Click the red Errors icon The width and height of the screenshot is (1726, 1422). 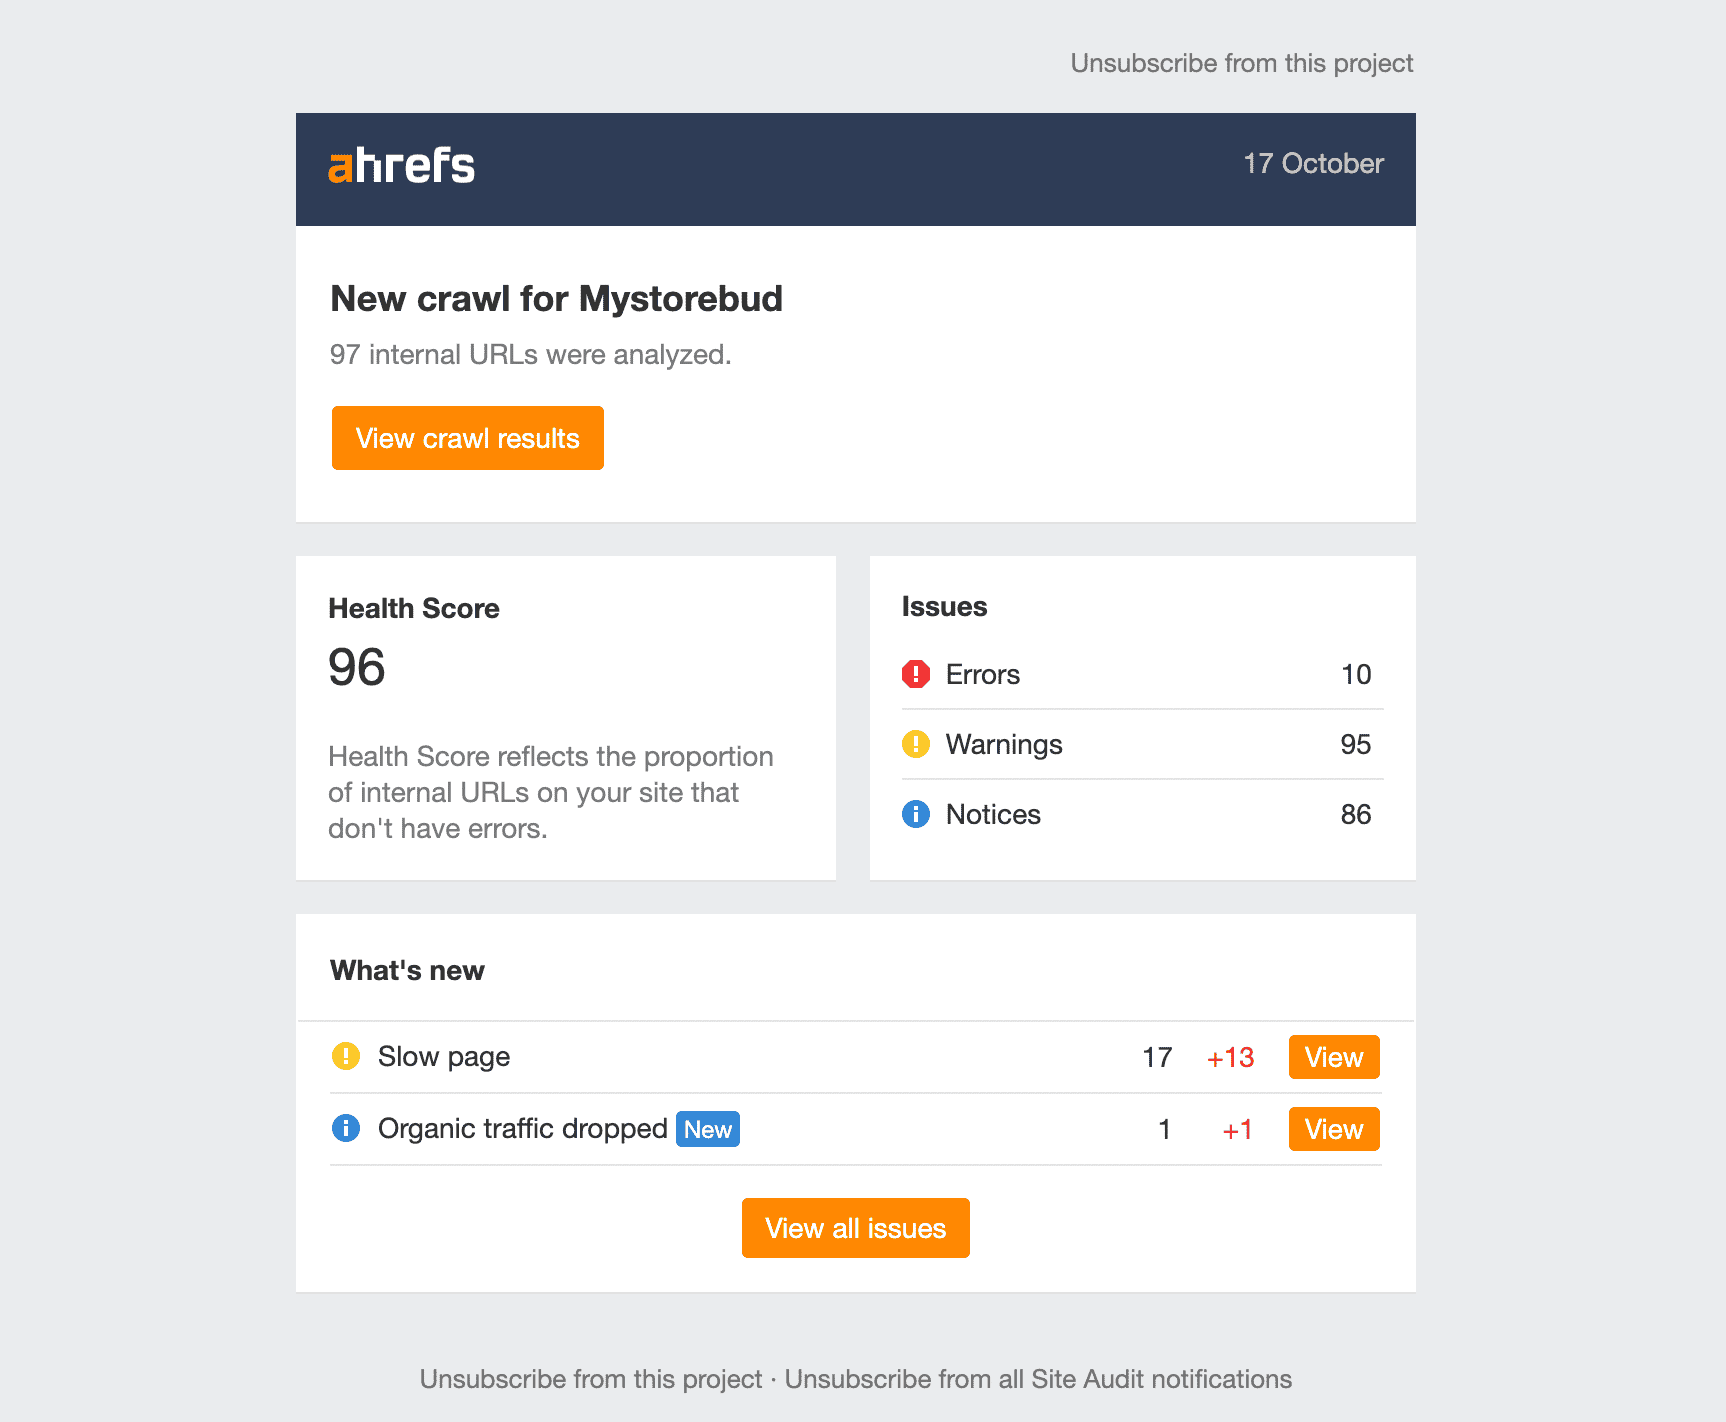point(916,674)
